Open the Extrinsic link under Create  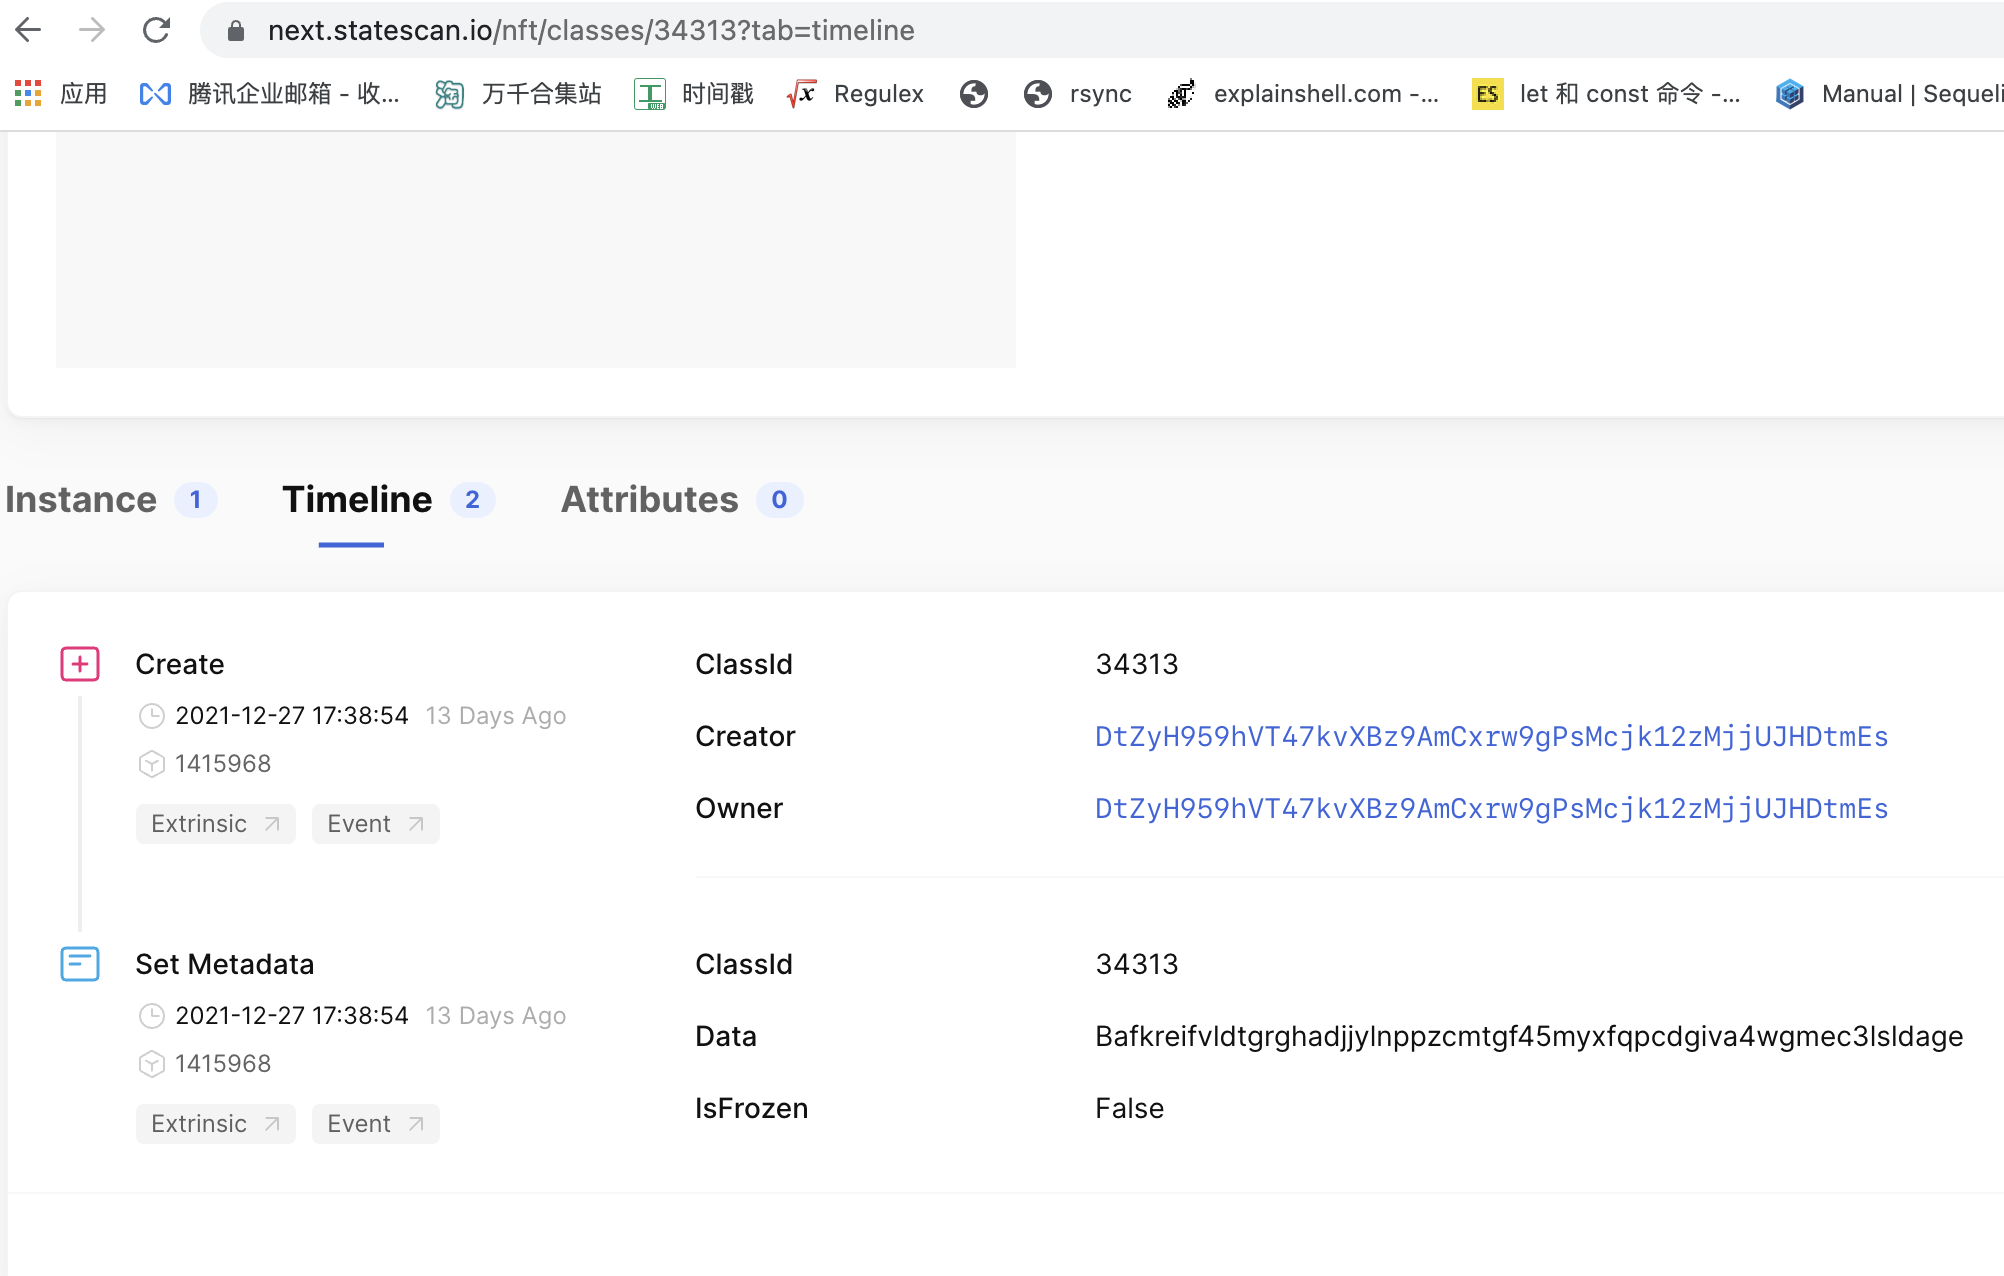click(215, 823)
